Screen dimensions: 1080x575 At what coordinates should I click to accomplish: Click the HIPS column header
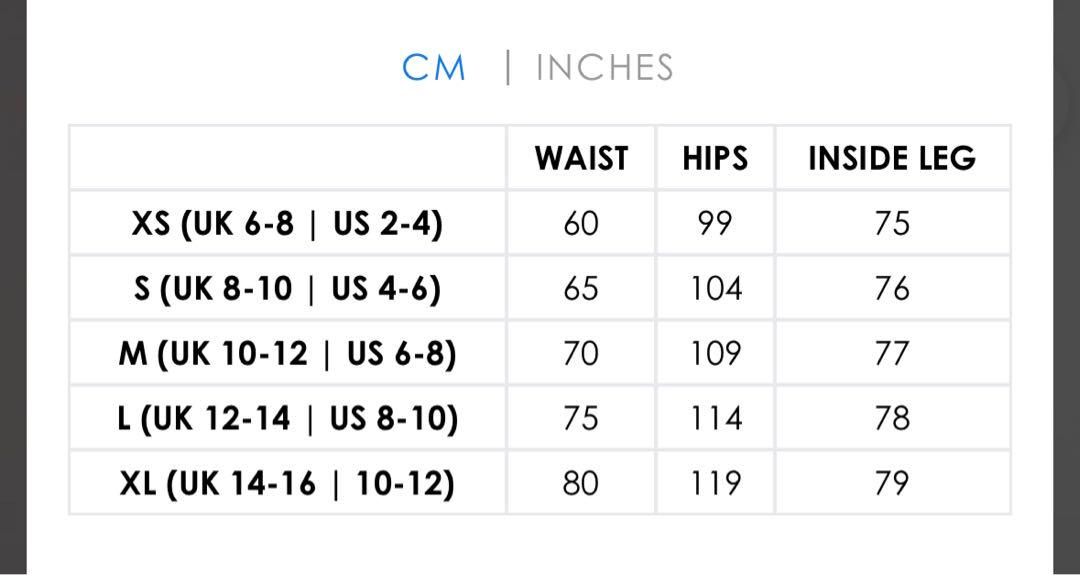(715, 158)
